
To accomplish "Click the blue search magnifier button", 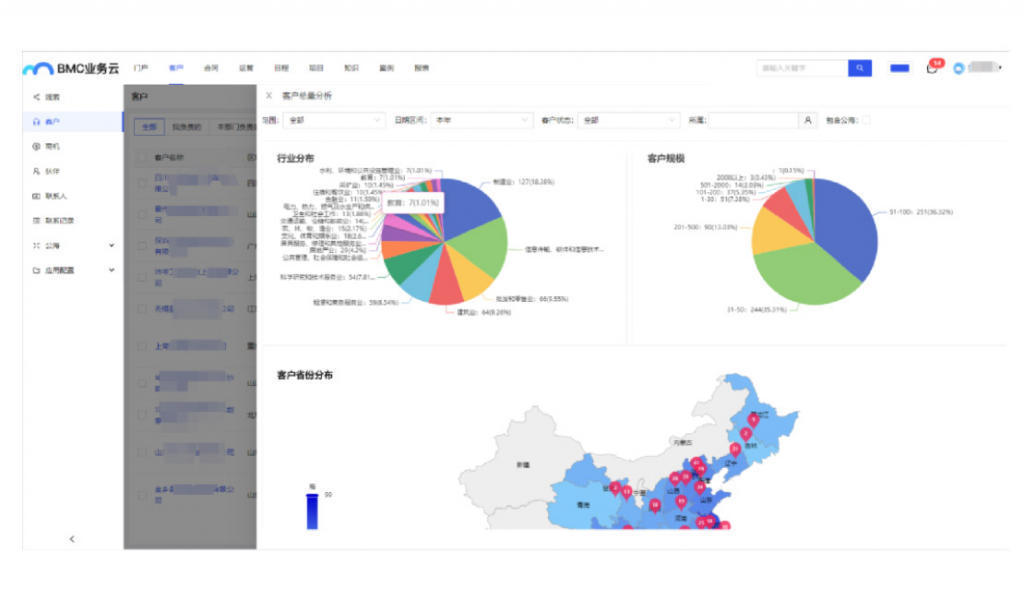I will pos(860,68).
